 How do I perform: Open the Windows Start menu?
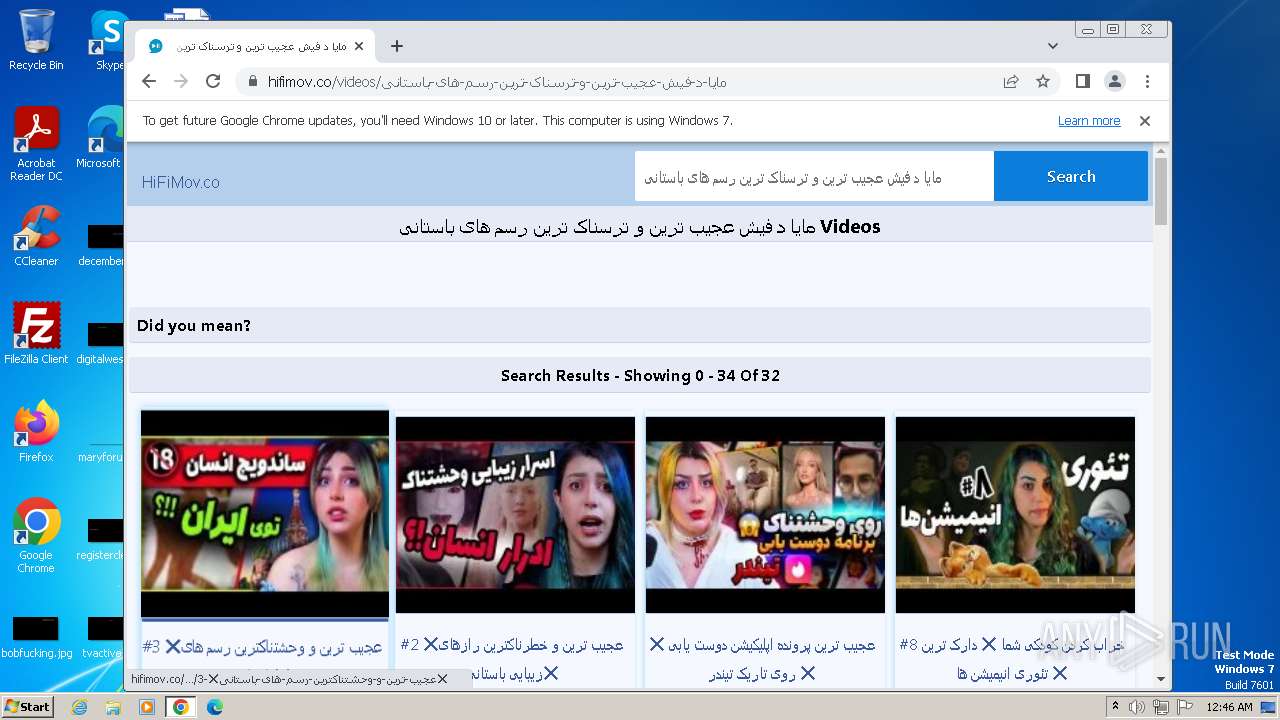(27, 707)
